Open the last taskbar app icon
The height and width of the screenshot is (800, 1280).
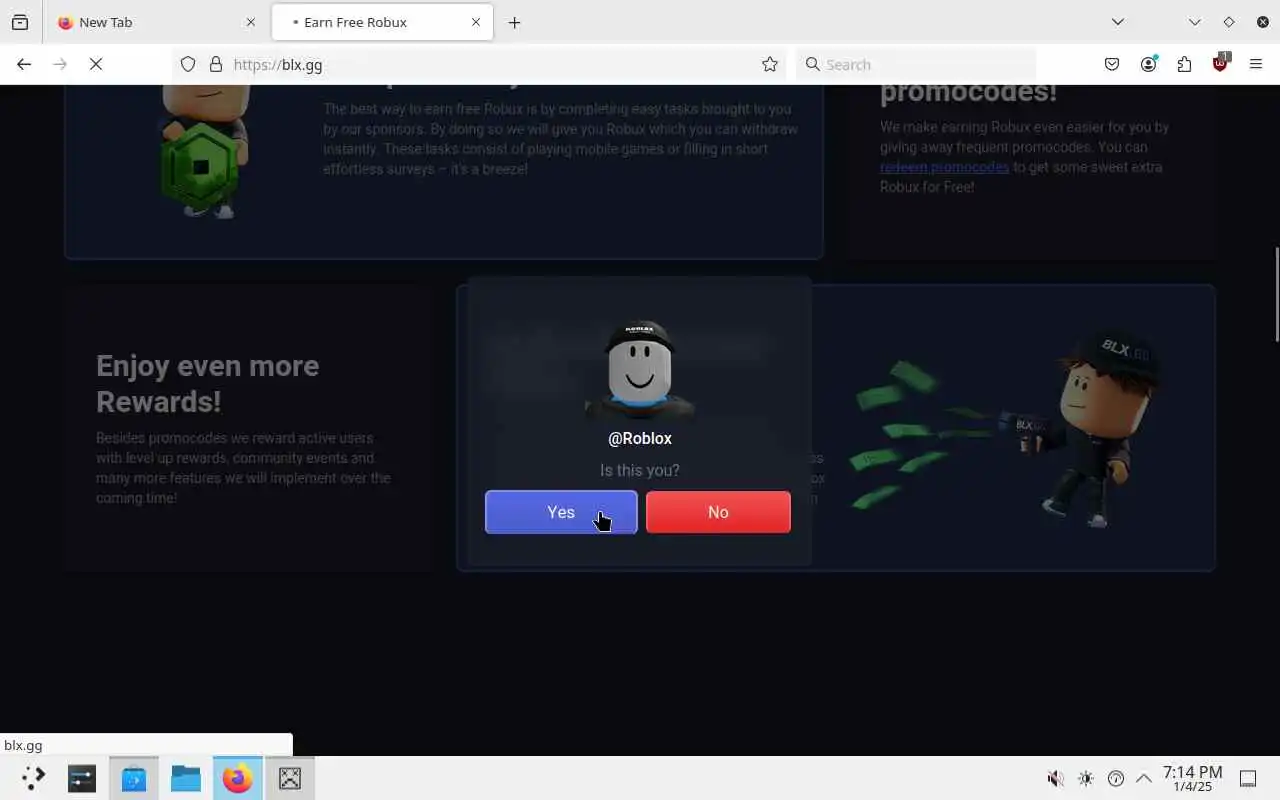coord(290,778)
